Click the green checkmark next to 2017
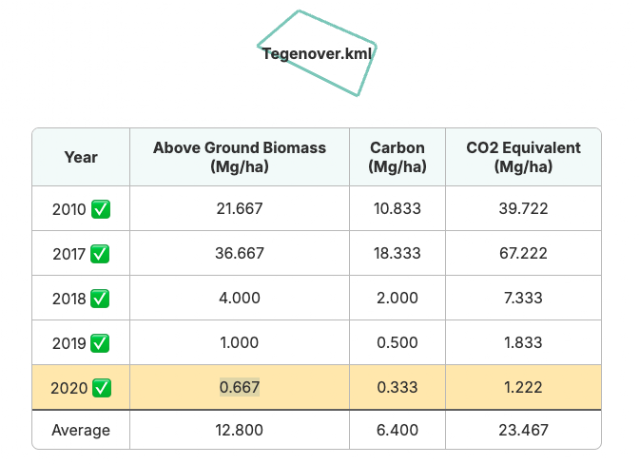 pyautogui.click(x=100, y=254)
